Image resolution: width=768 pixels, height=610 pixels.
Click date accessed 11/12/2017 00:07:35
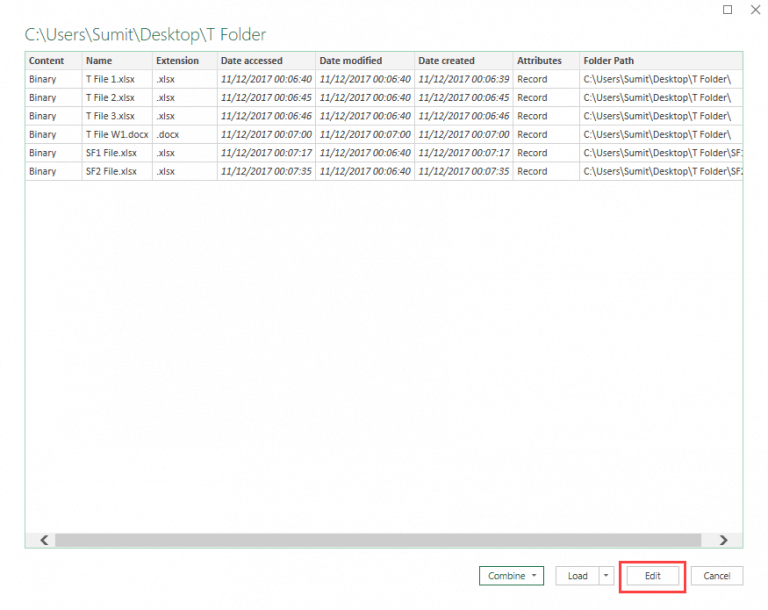tap(266, 171)
